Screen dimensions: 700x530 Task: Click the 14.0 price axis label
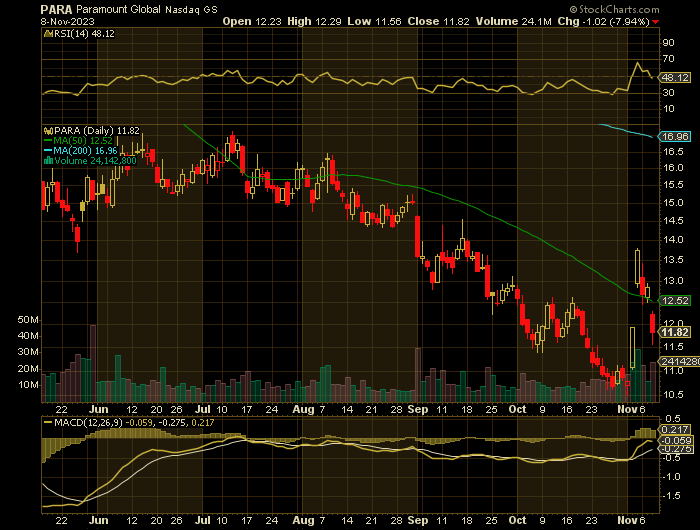click(674, 240)
